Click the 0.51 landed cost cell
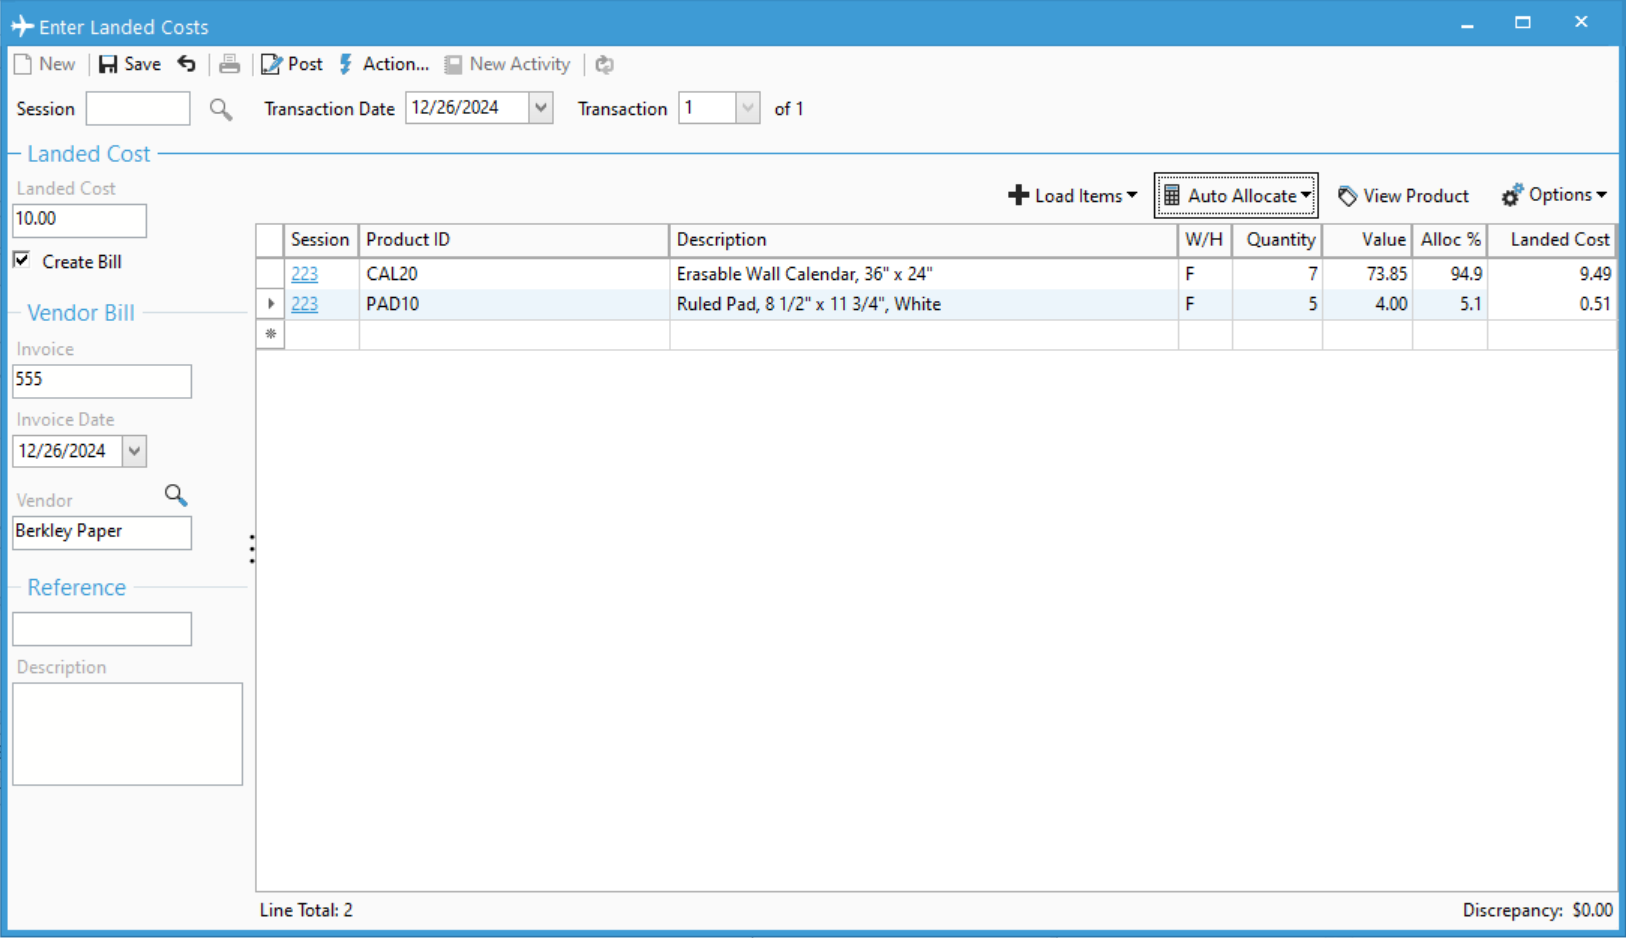Viewport: 1626px width, 938px height. coord(1551,304)
